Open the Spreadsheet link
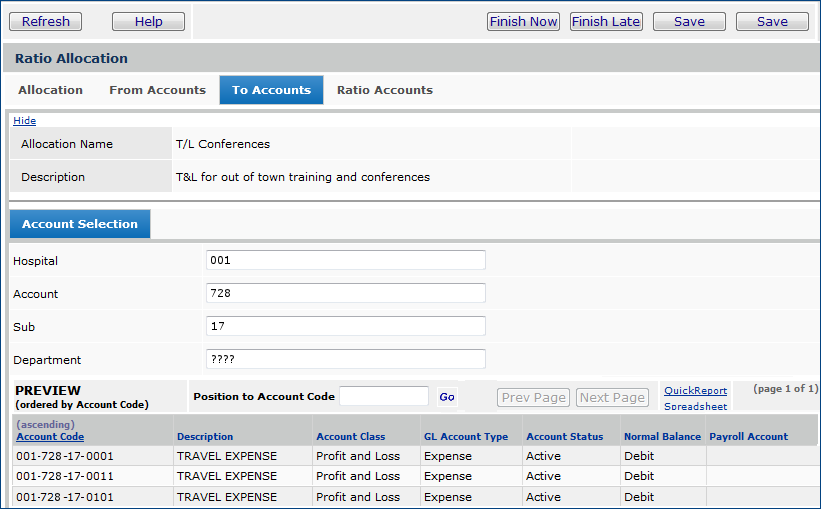Viewport: 821px width, 509px height. (x=695, y=407)
